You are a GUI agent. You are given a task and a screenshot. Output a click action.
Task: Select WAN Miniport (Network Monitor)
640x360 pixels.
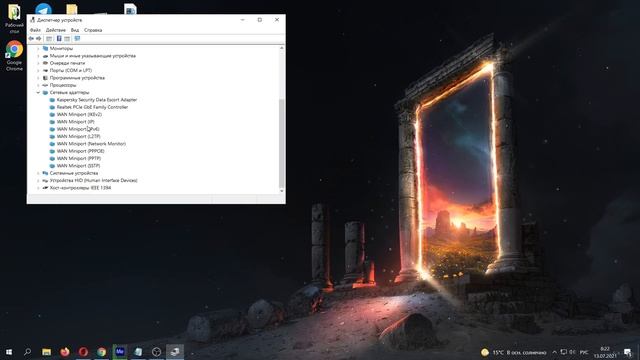coord(91,144)
